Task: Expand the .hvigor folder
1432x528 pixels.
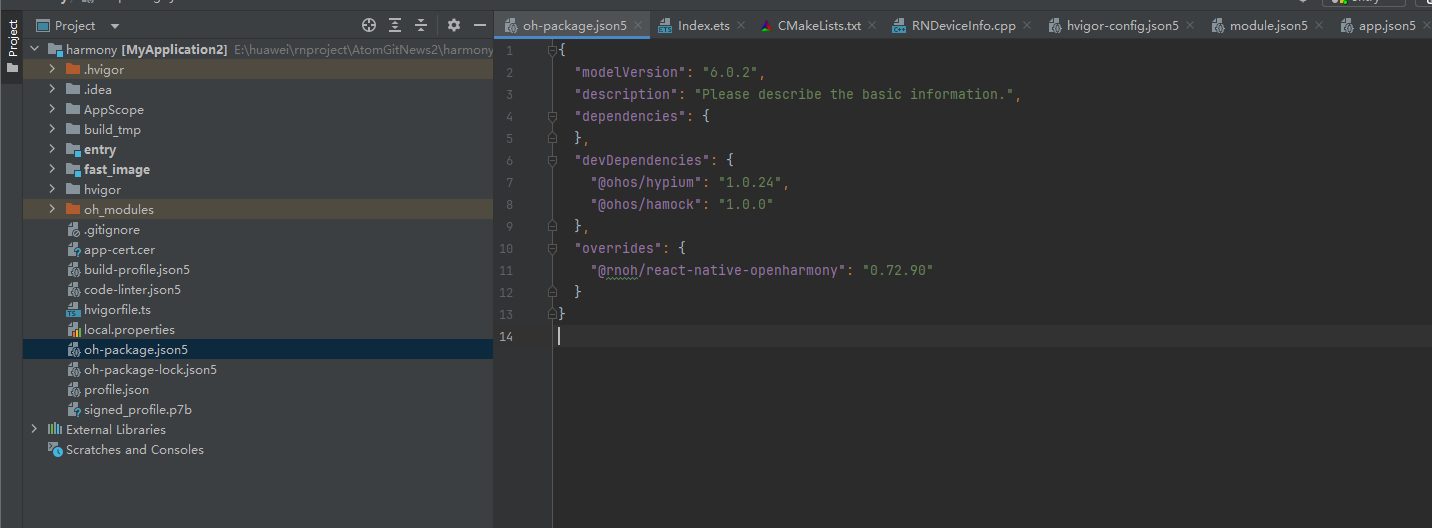Action: tap(53, 70)
